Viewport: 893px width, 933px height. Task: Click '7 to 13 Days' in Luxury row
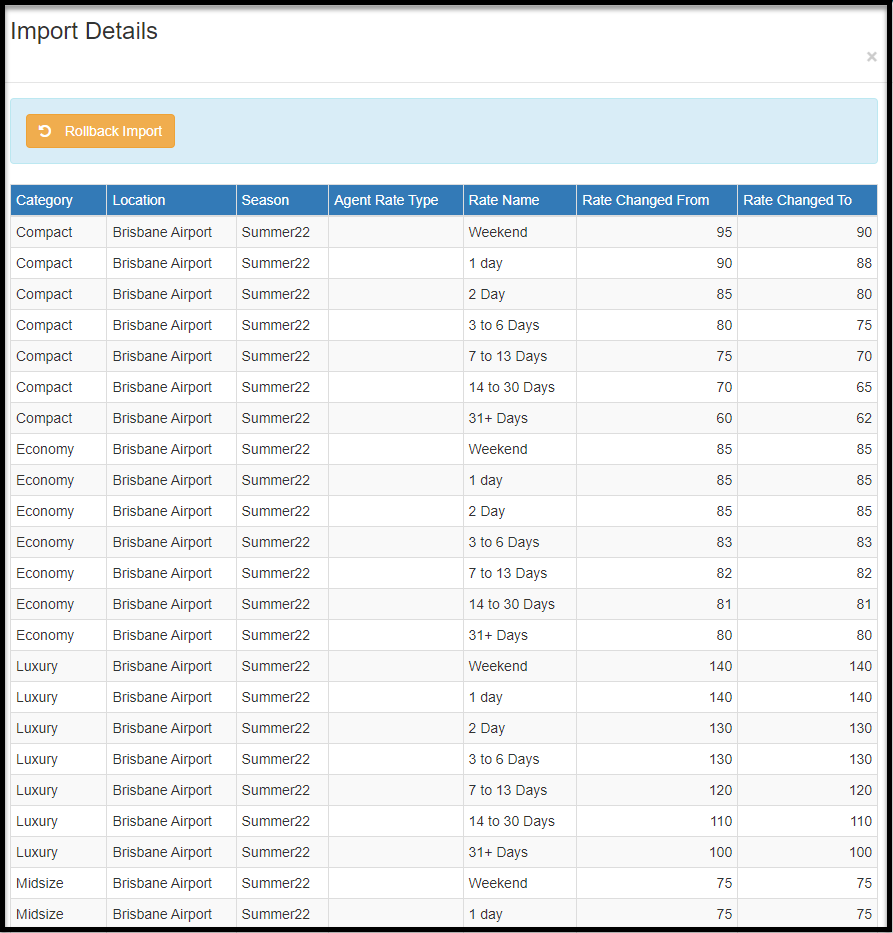[507, 790]
